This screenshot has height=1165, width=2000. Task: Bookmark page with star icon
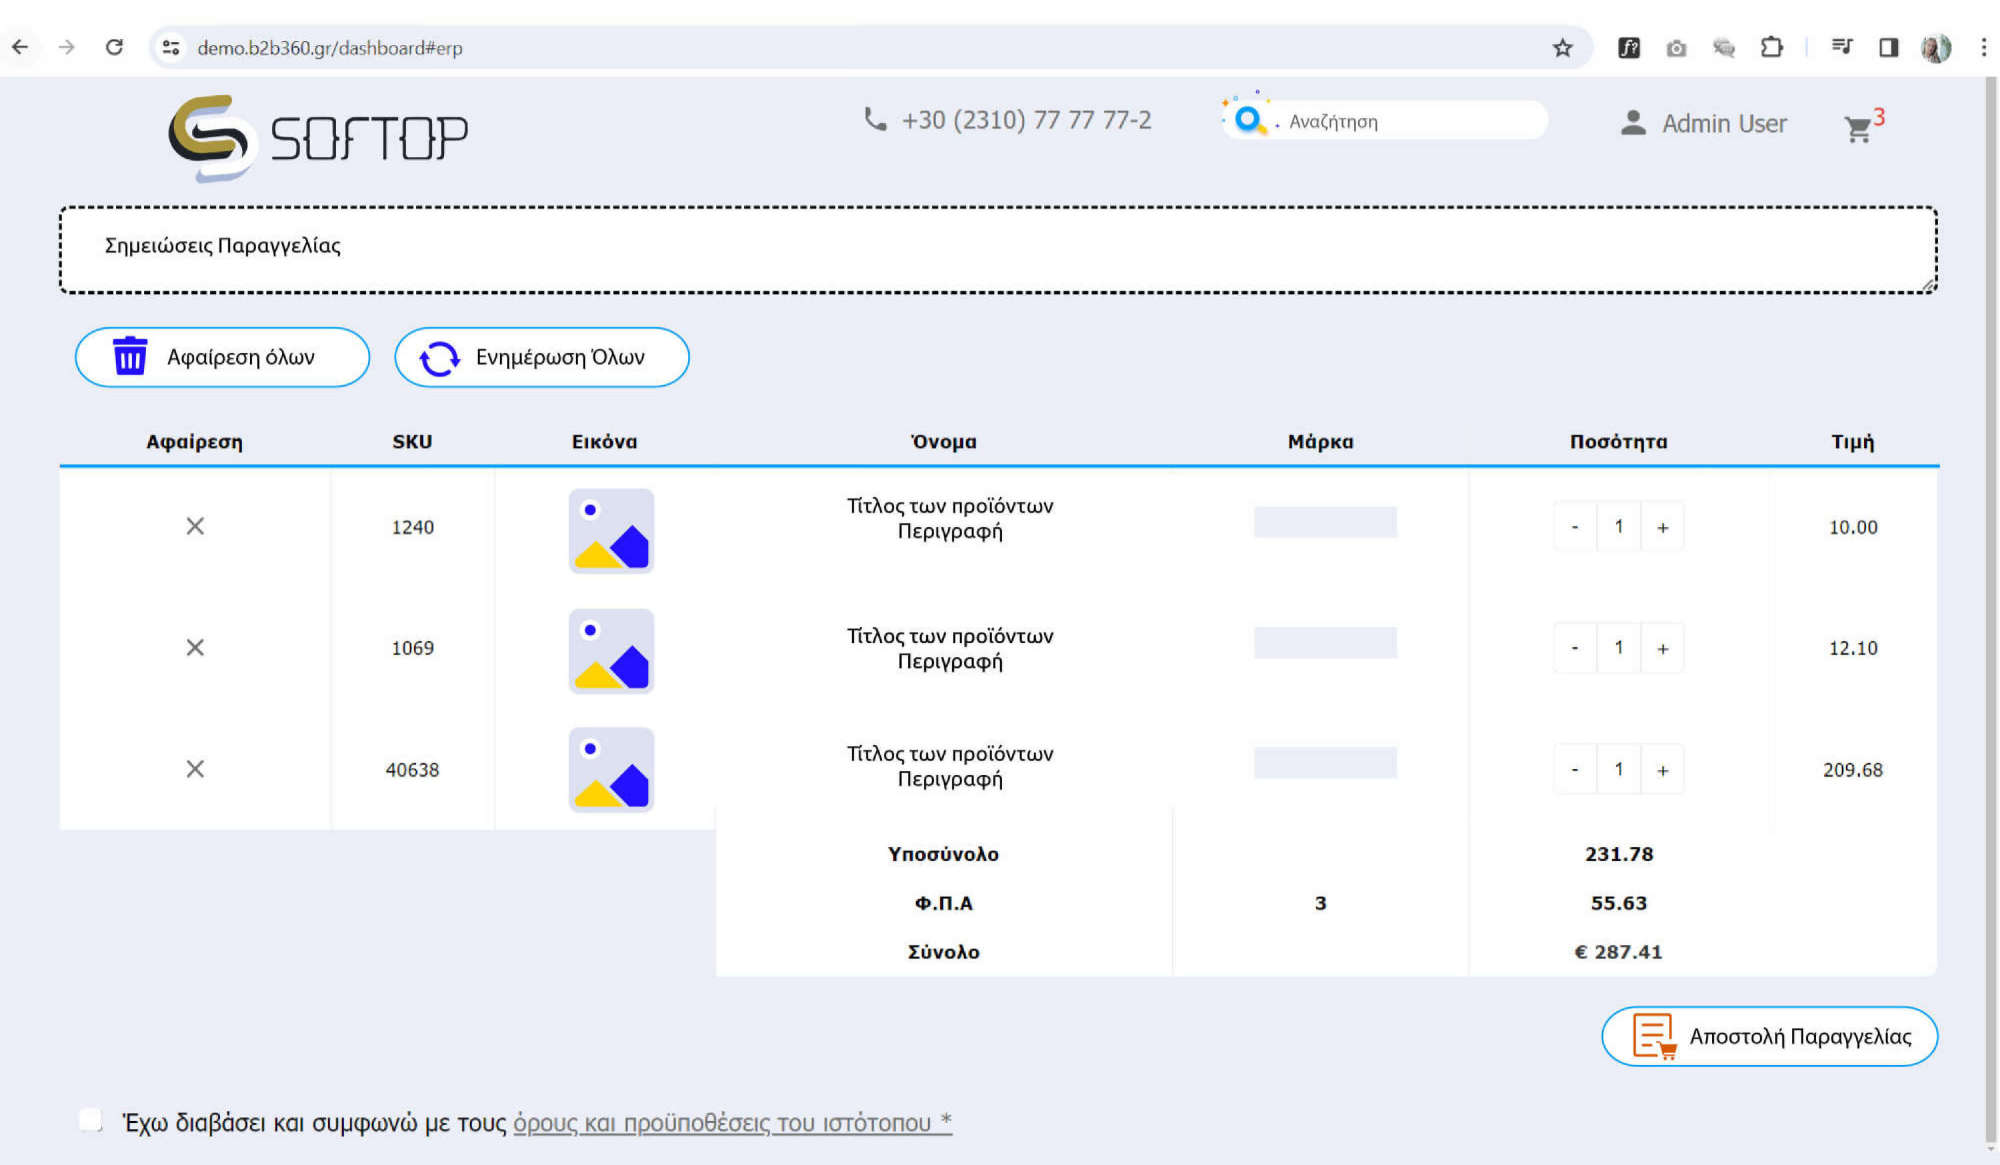coord(1562,47)
